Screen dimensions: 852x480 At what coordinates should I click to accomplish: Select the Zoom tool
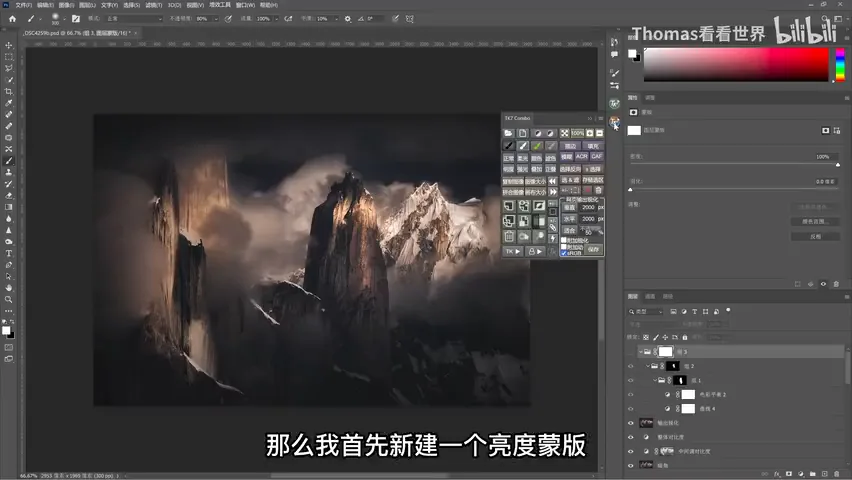click(9, 300)
